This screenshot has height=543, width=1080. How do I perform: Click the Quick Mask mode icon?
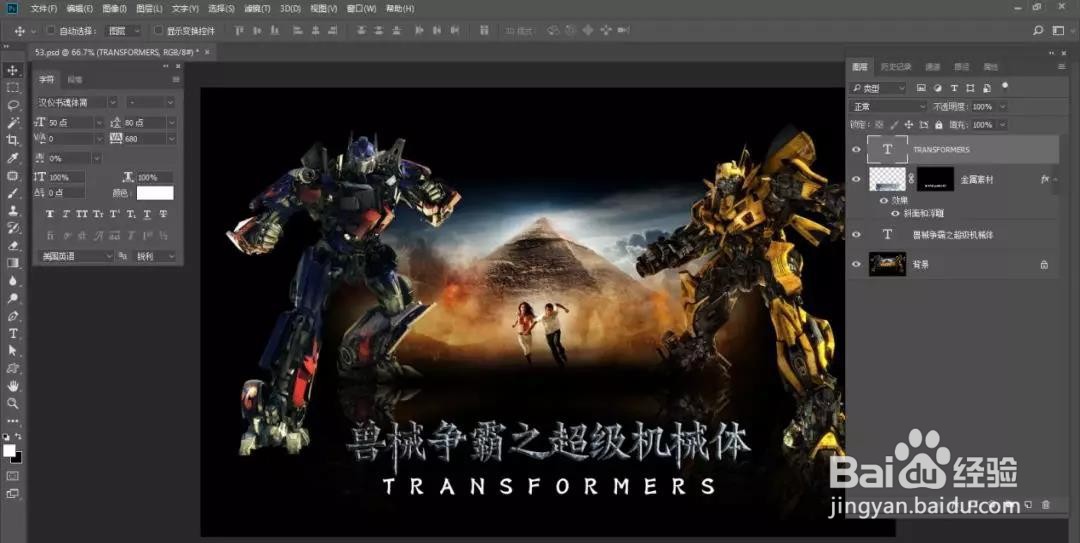click(12, 476)
